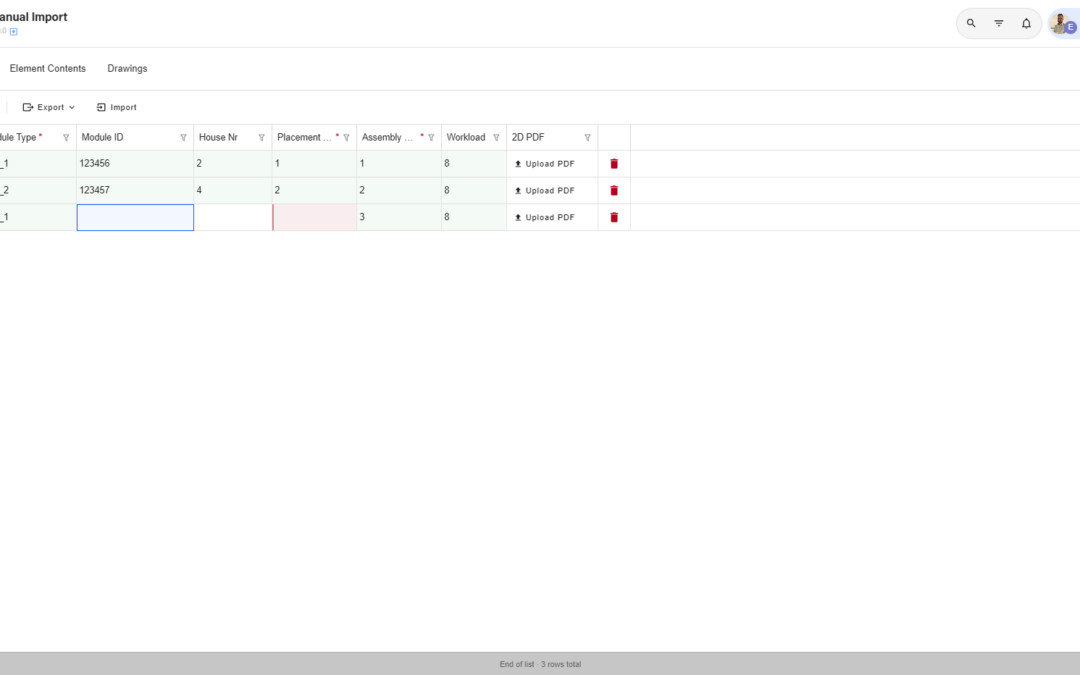Open the search icon in the header
Screen dimensions: 1080x675
click(x=971, y=23)
